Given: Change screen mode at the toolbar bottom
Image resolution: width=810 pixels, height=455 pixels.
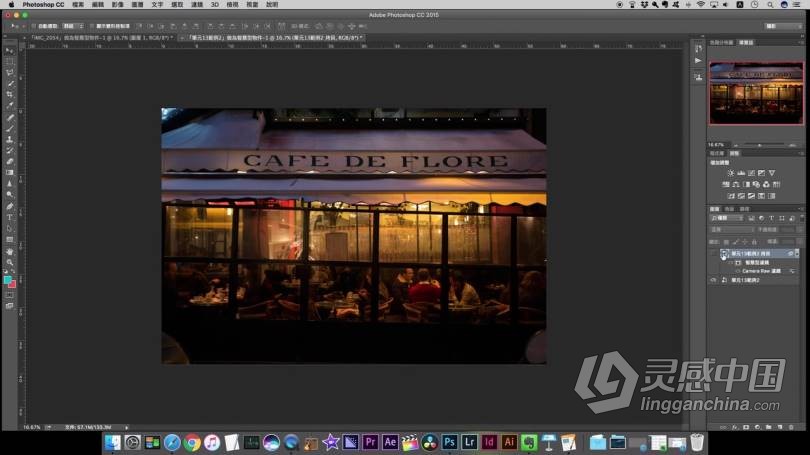Looking at the screenshot, I should (x=9, y=306).
